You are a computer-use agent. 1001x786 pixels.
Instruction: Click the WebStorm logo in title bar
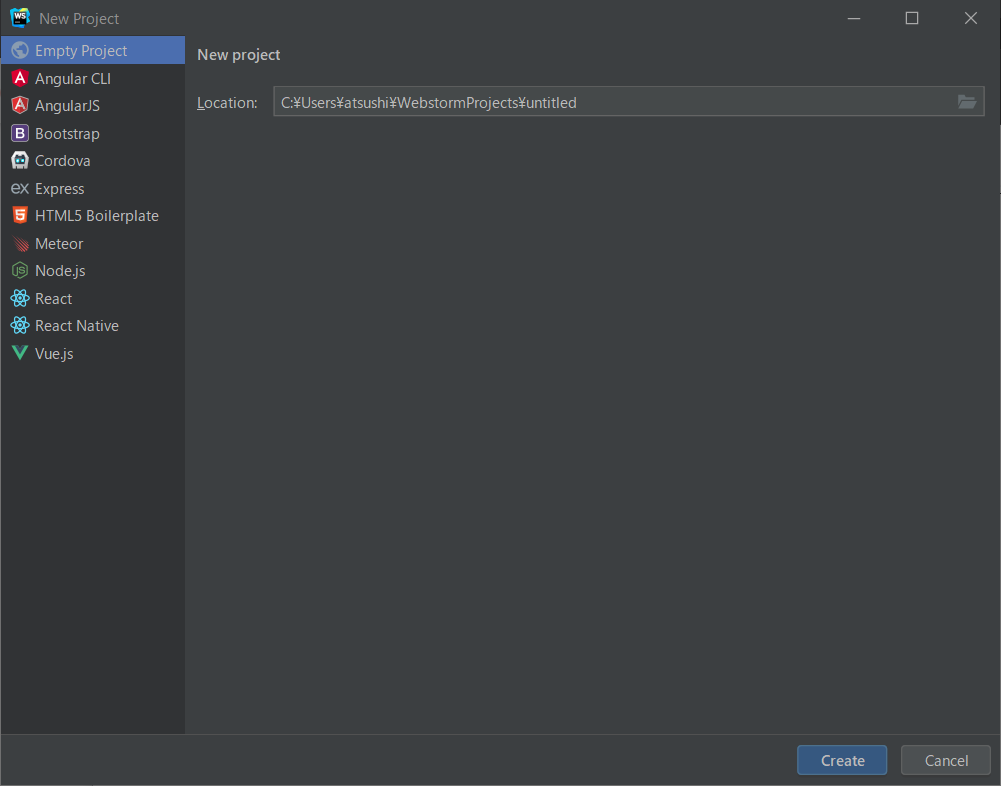[20, 18]
